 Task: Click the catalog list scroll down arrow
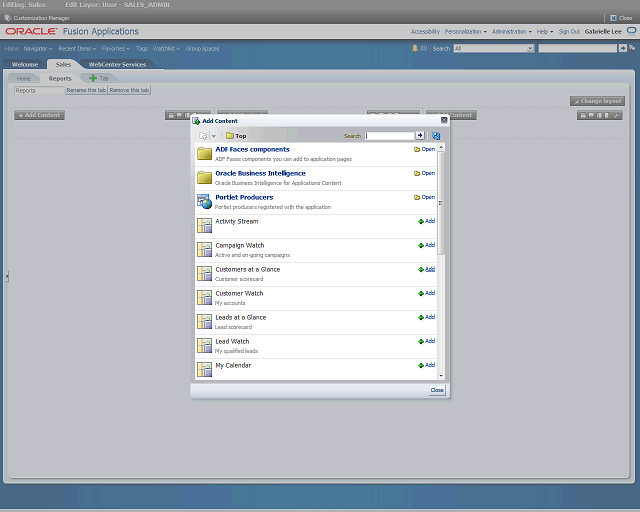pos(441,376)
